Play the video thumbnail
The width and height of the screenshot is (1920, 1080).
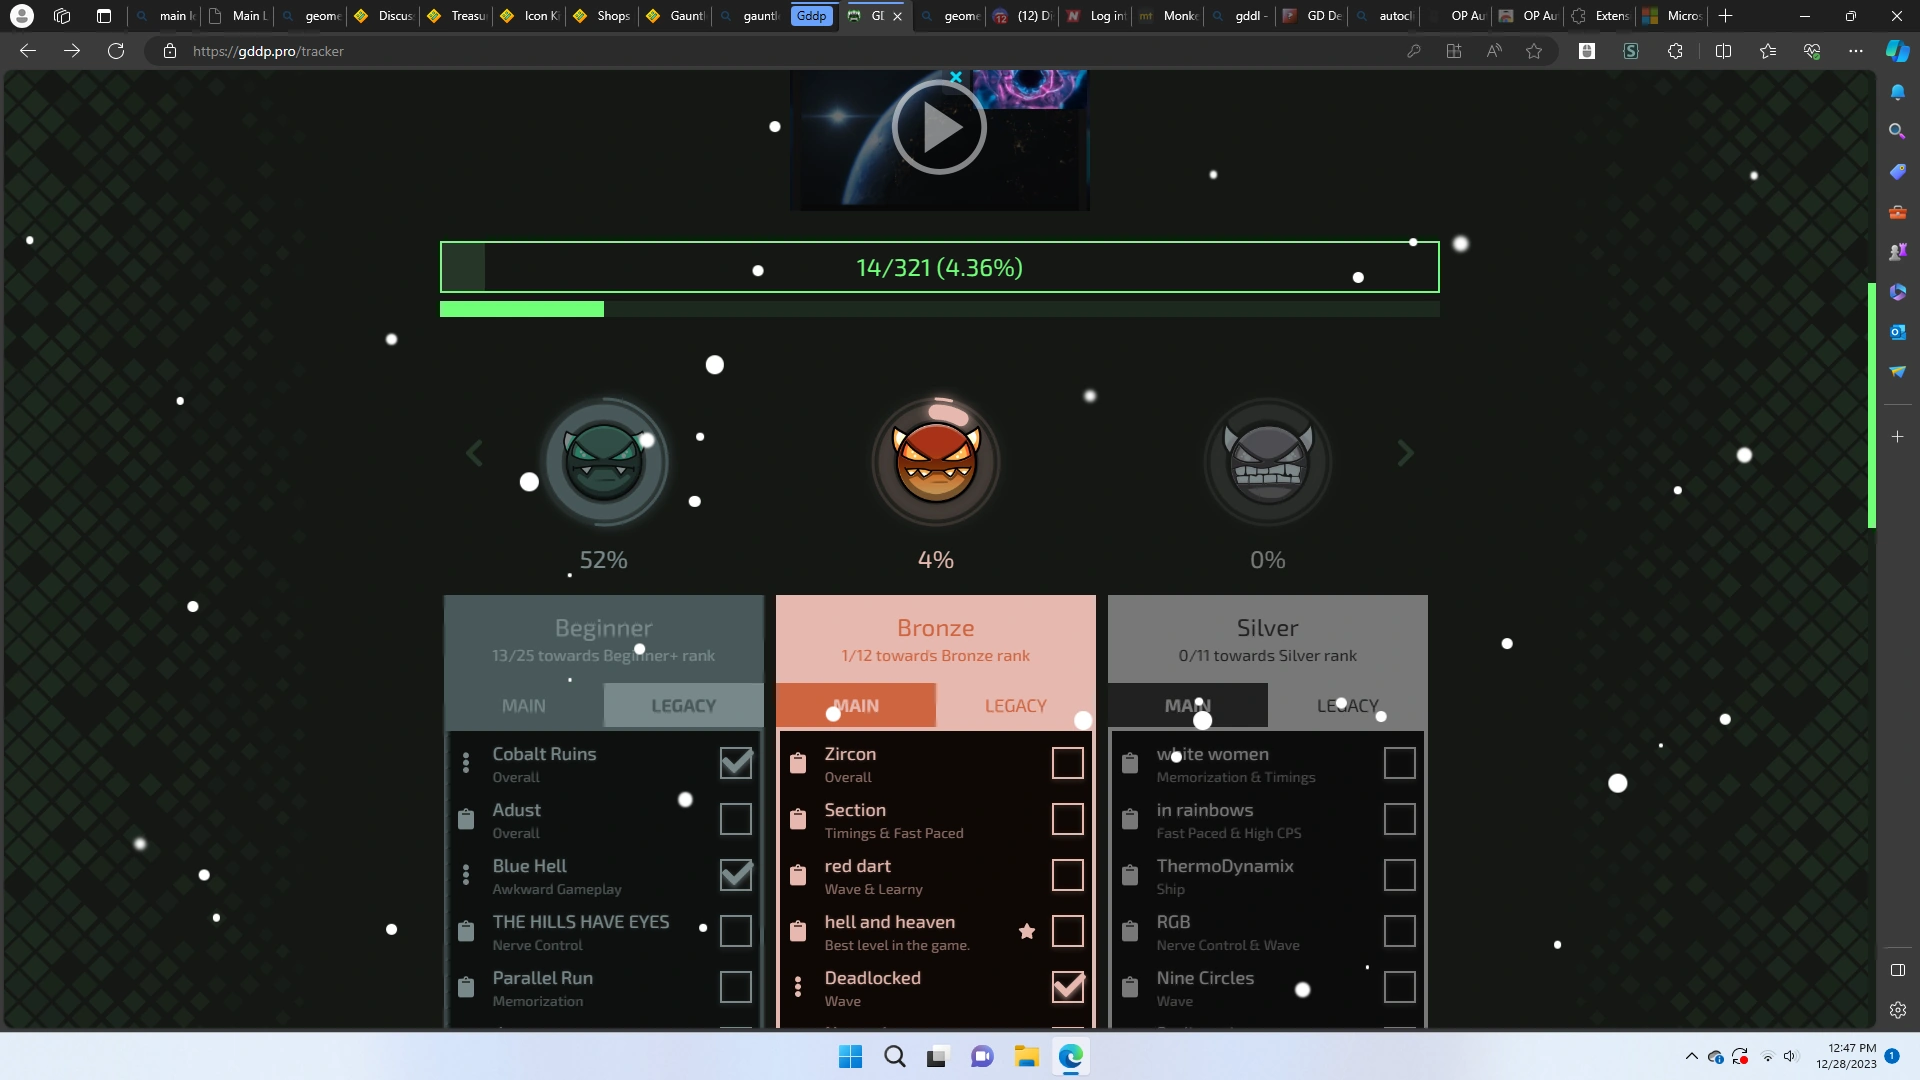tap(939, 128)
